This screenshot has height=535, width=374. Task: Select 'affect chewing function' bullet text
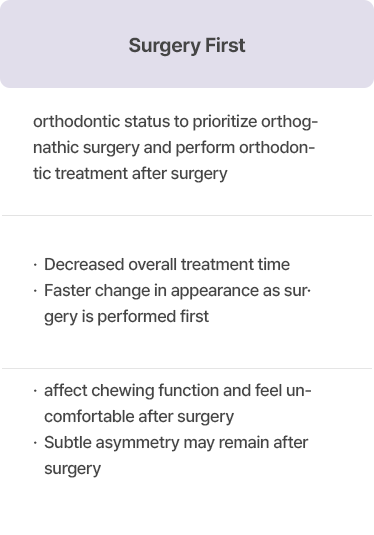(177, 391)
